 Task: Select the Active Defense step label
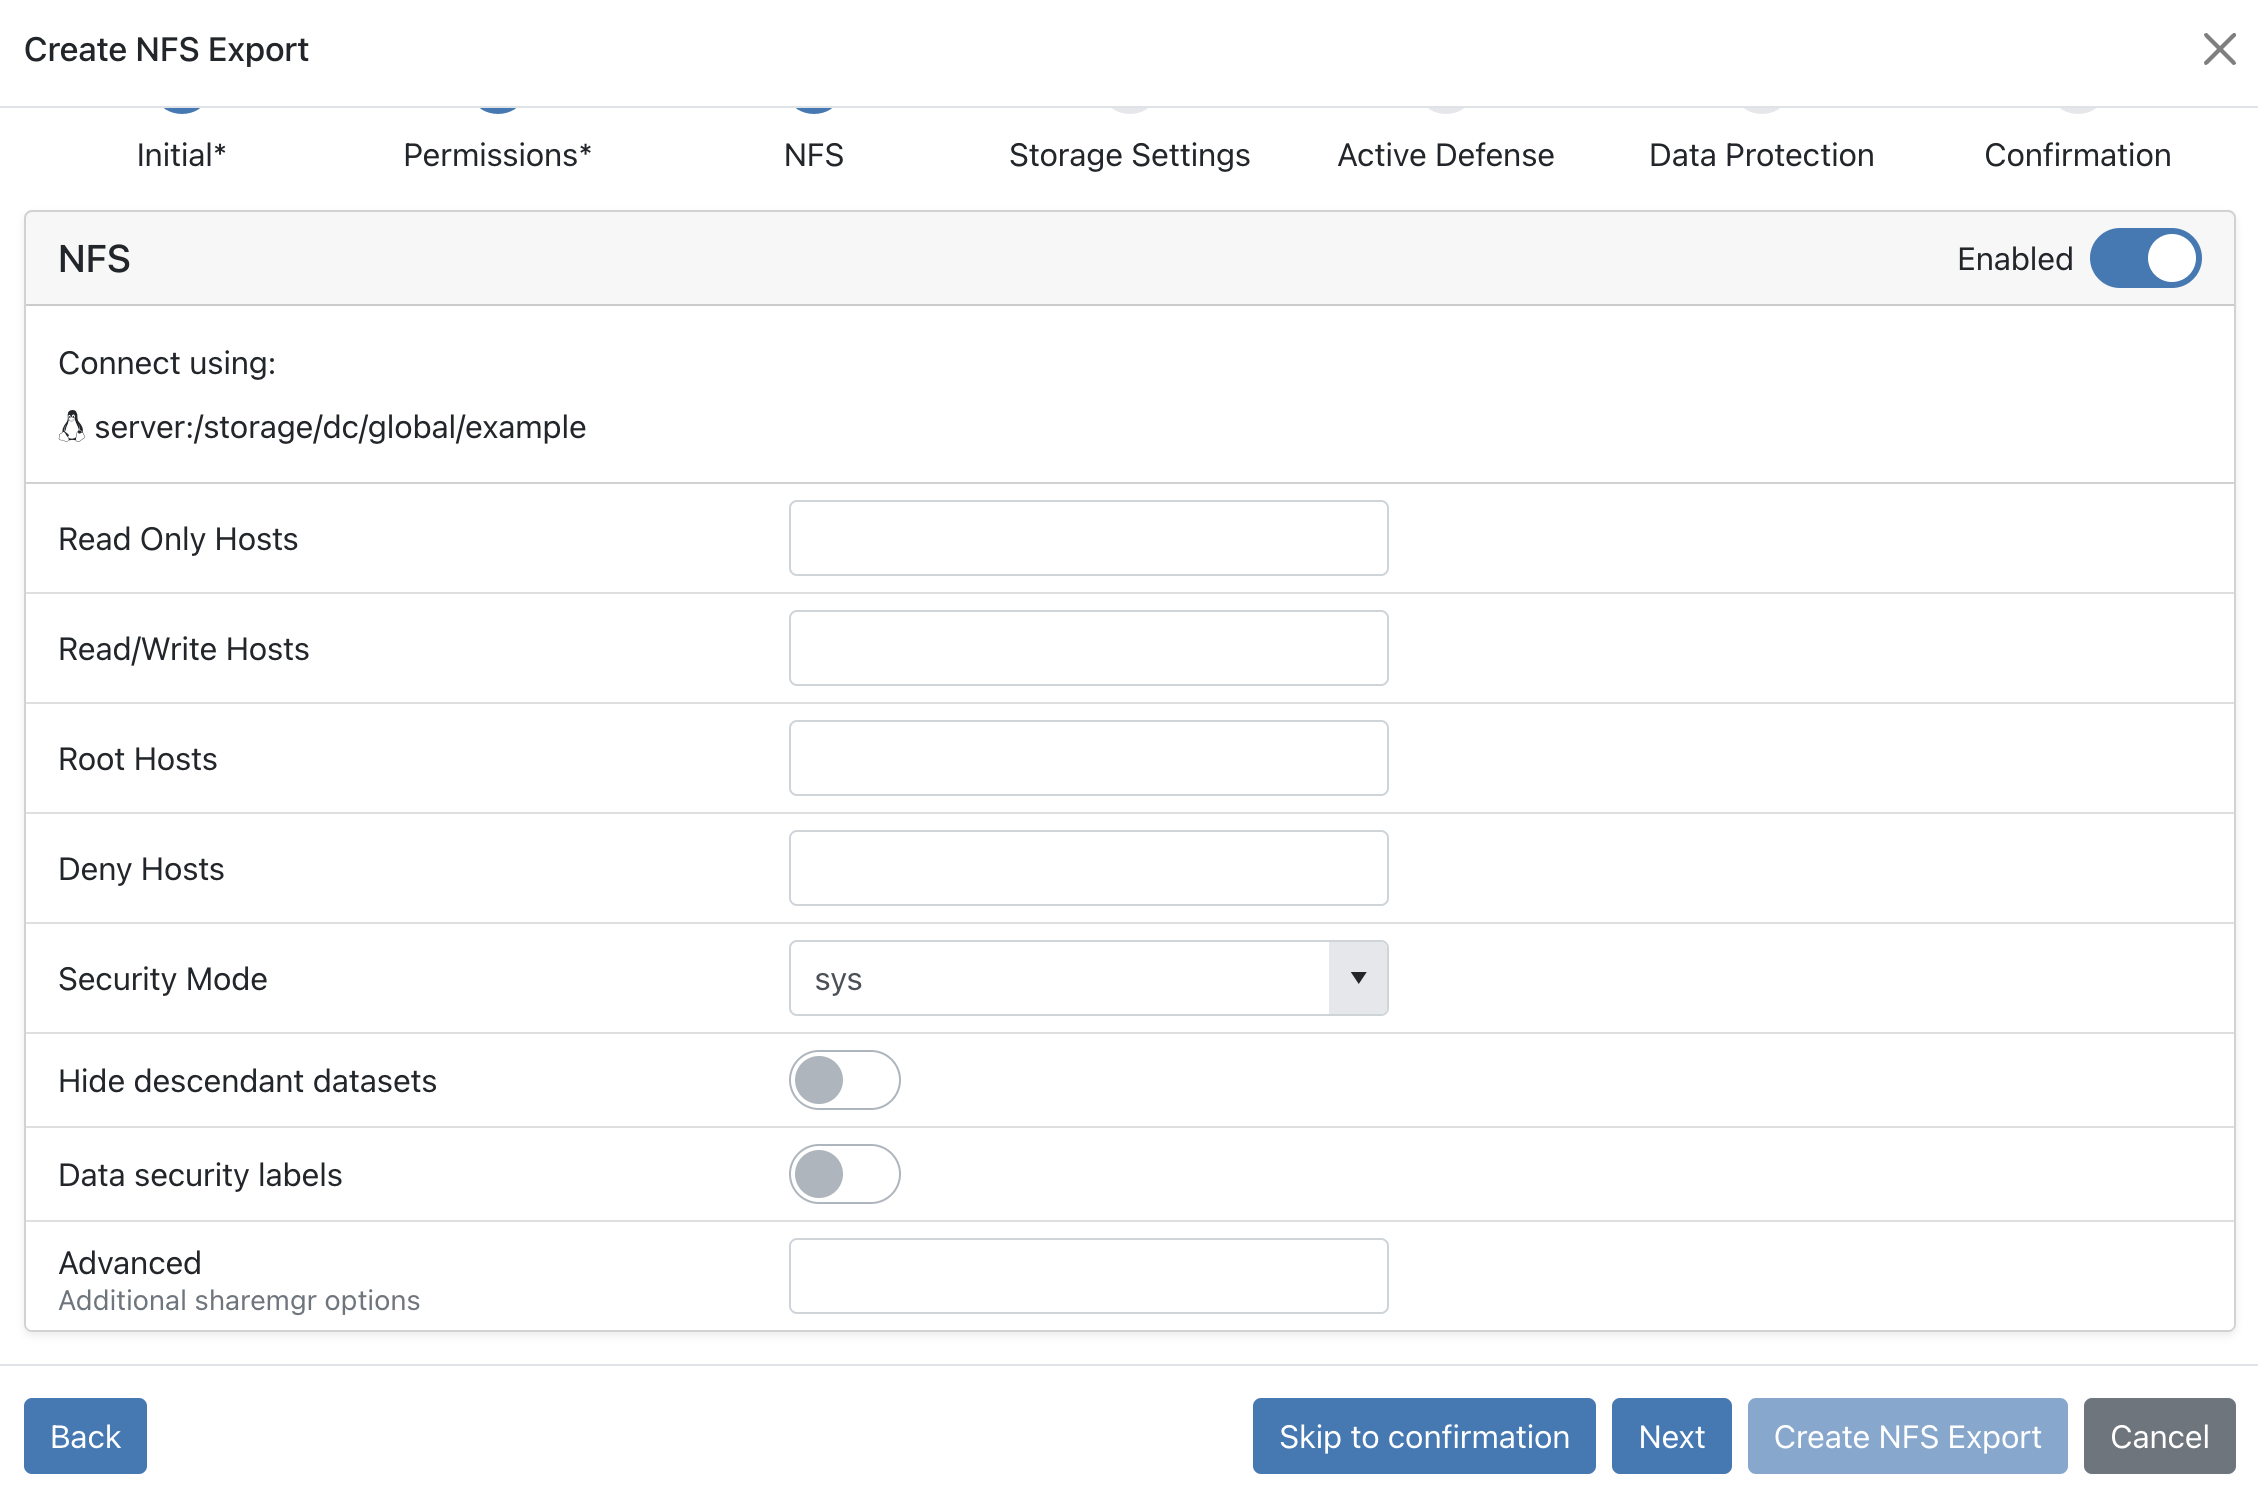click(x=1445, y=155)
